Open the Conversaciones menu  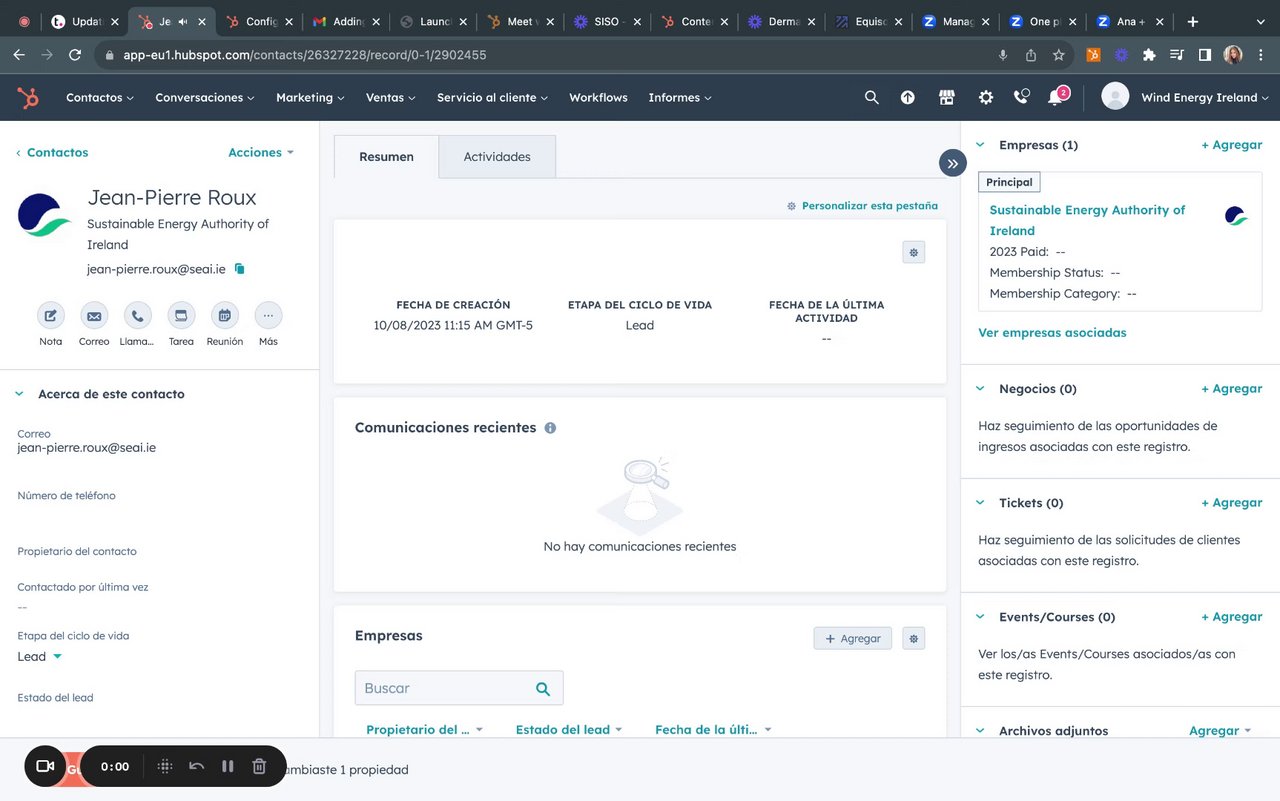(x=205, y=97)
